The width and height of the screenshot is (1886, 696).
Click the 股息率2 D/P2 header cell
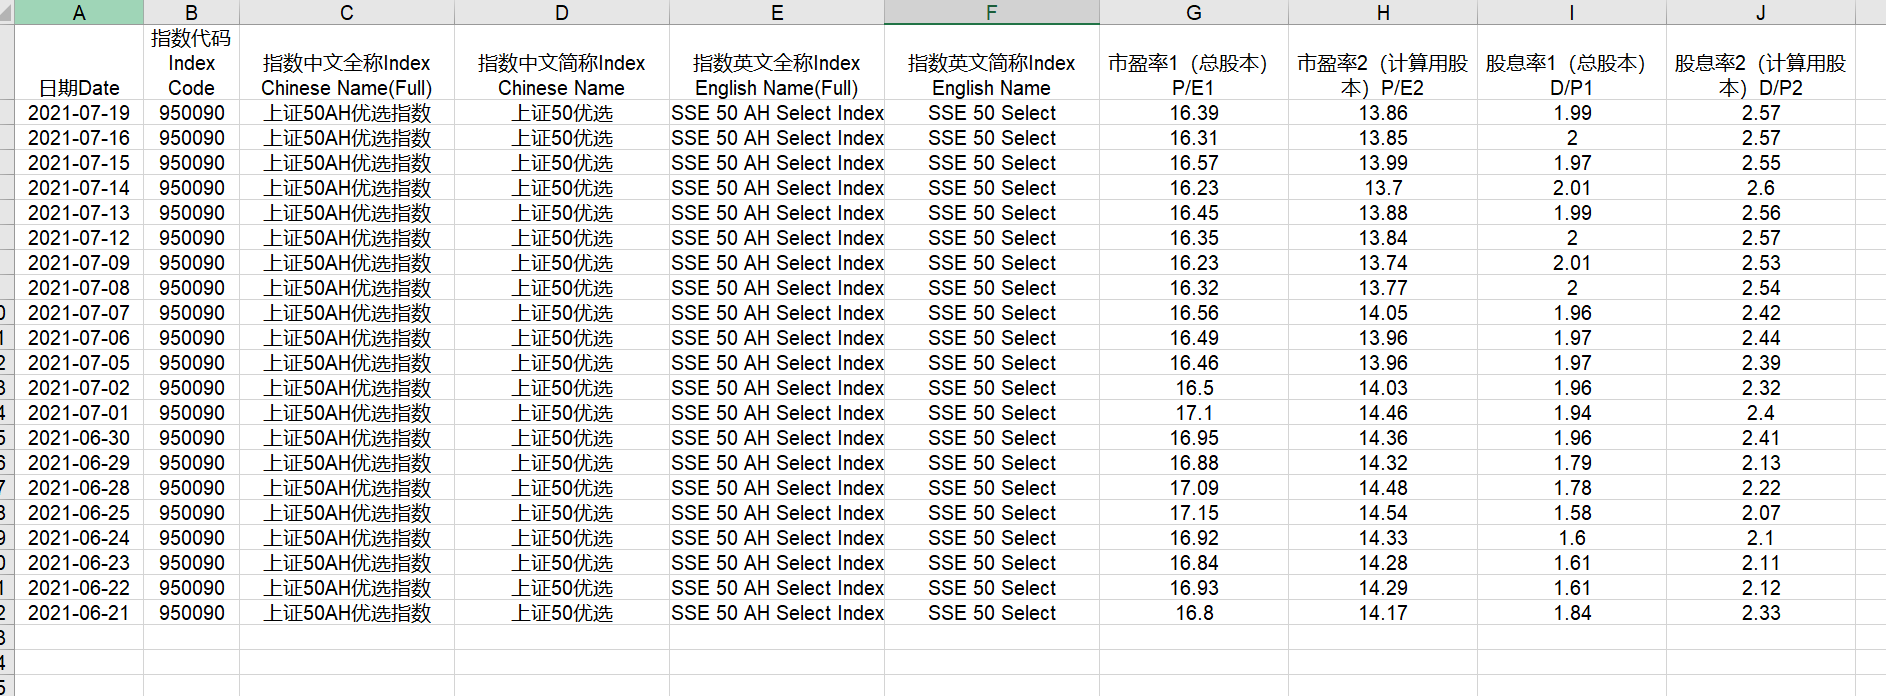1761,62
